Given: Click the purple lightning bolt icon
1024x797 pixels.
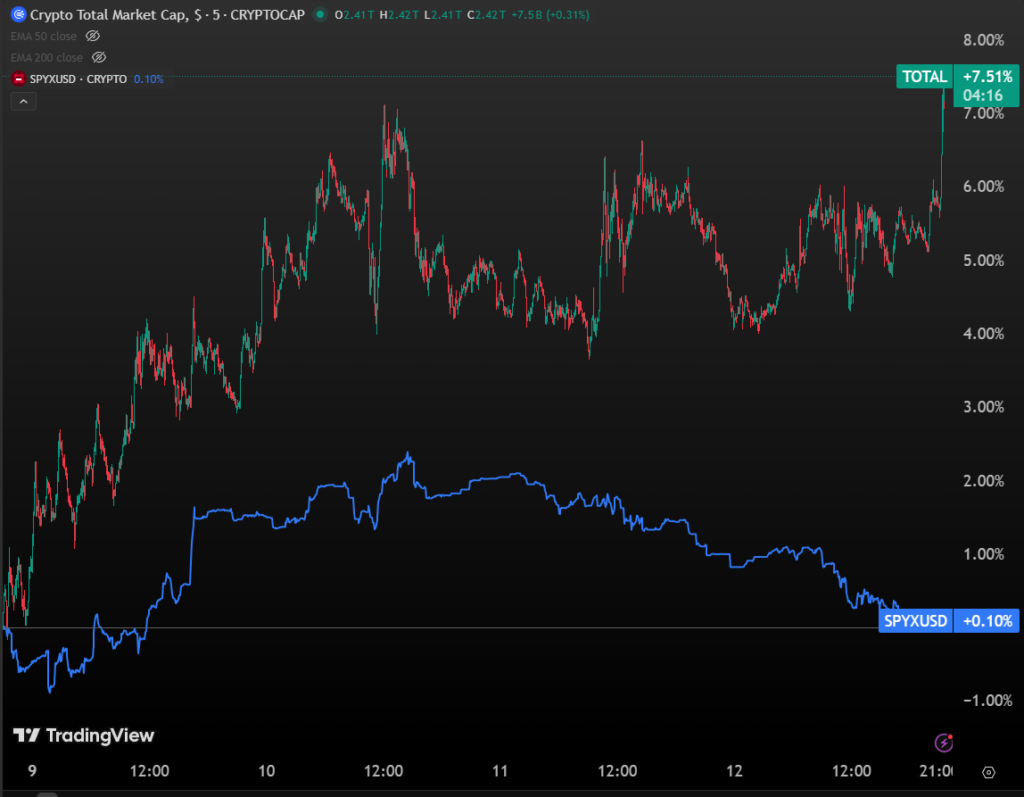Looking at the screenshot, I should point(942,742).
